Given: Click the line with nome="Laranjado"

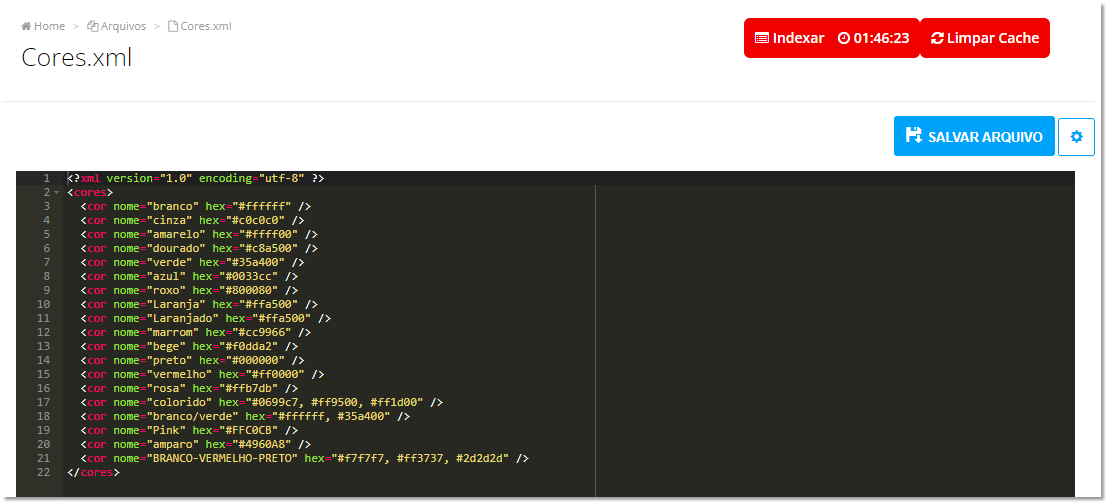Looking at the screenshot, I should [x=206, y=318].
